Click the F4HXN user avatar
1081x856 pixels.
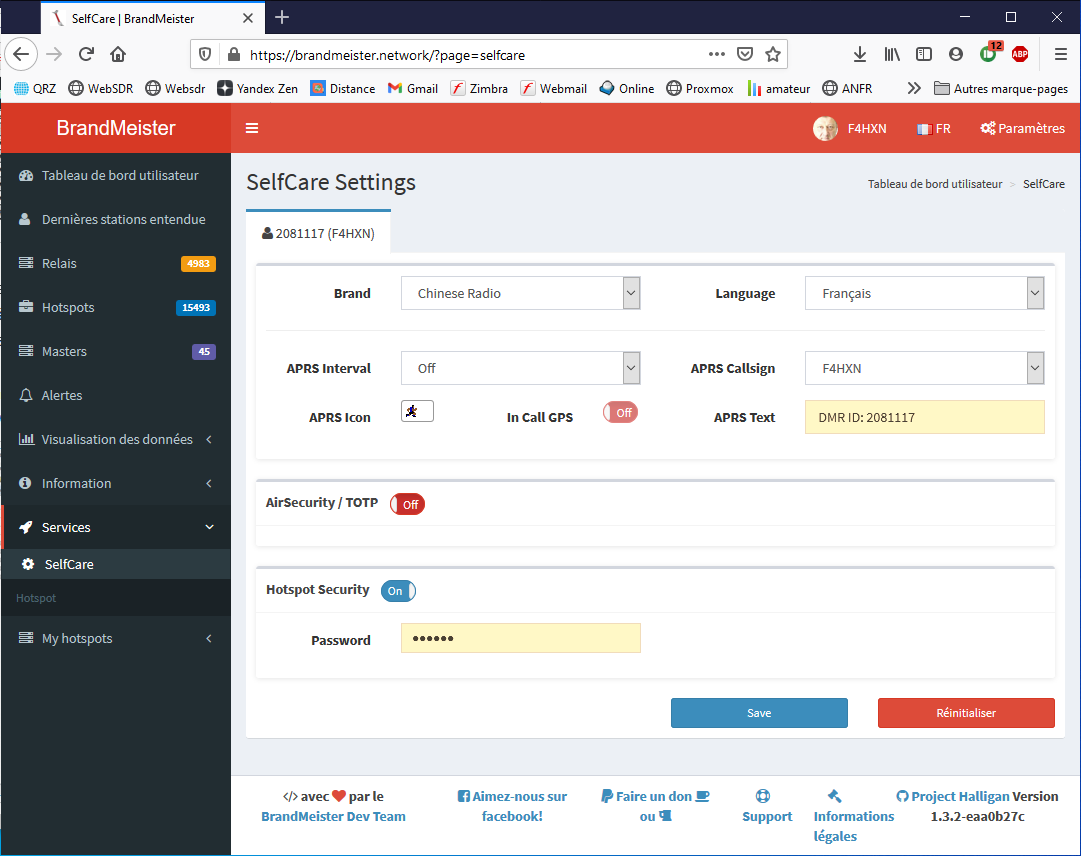point(825,128)
